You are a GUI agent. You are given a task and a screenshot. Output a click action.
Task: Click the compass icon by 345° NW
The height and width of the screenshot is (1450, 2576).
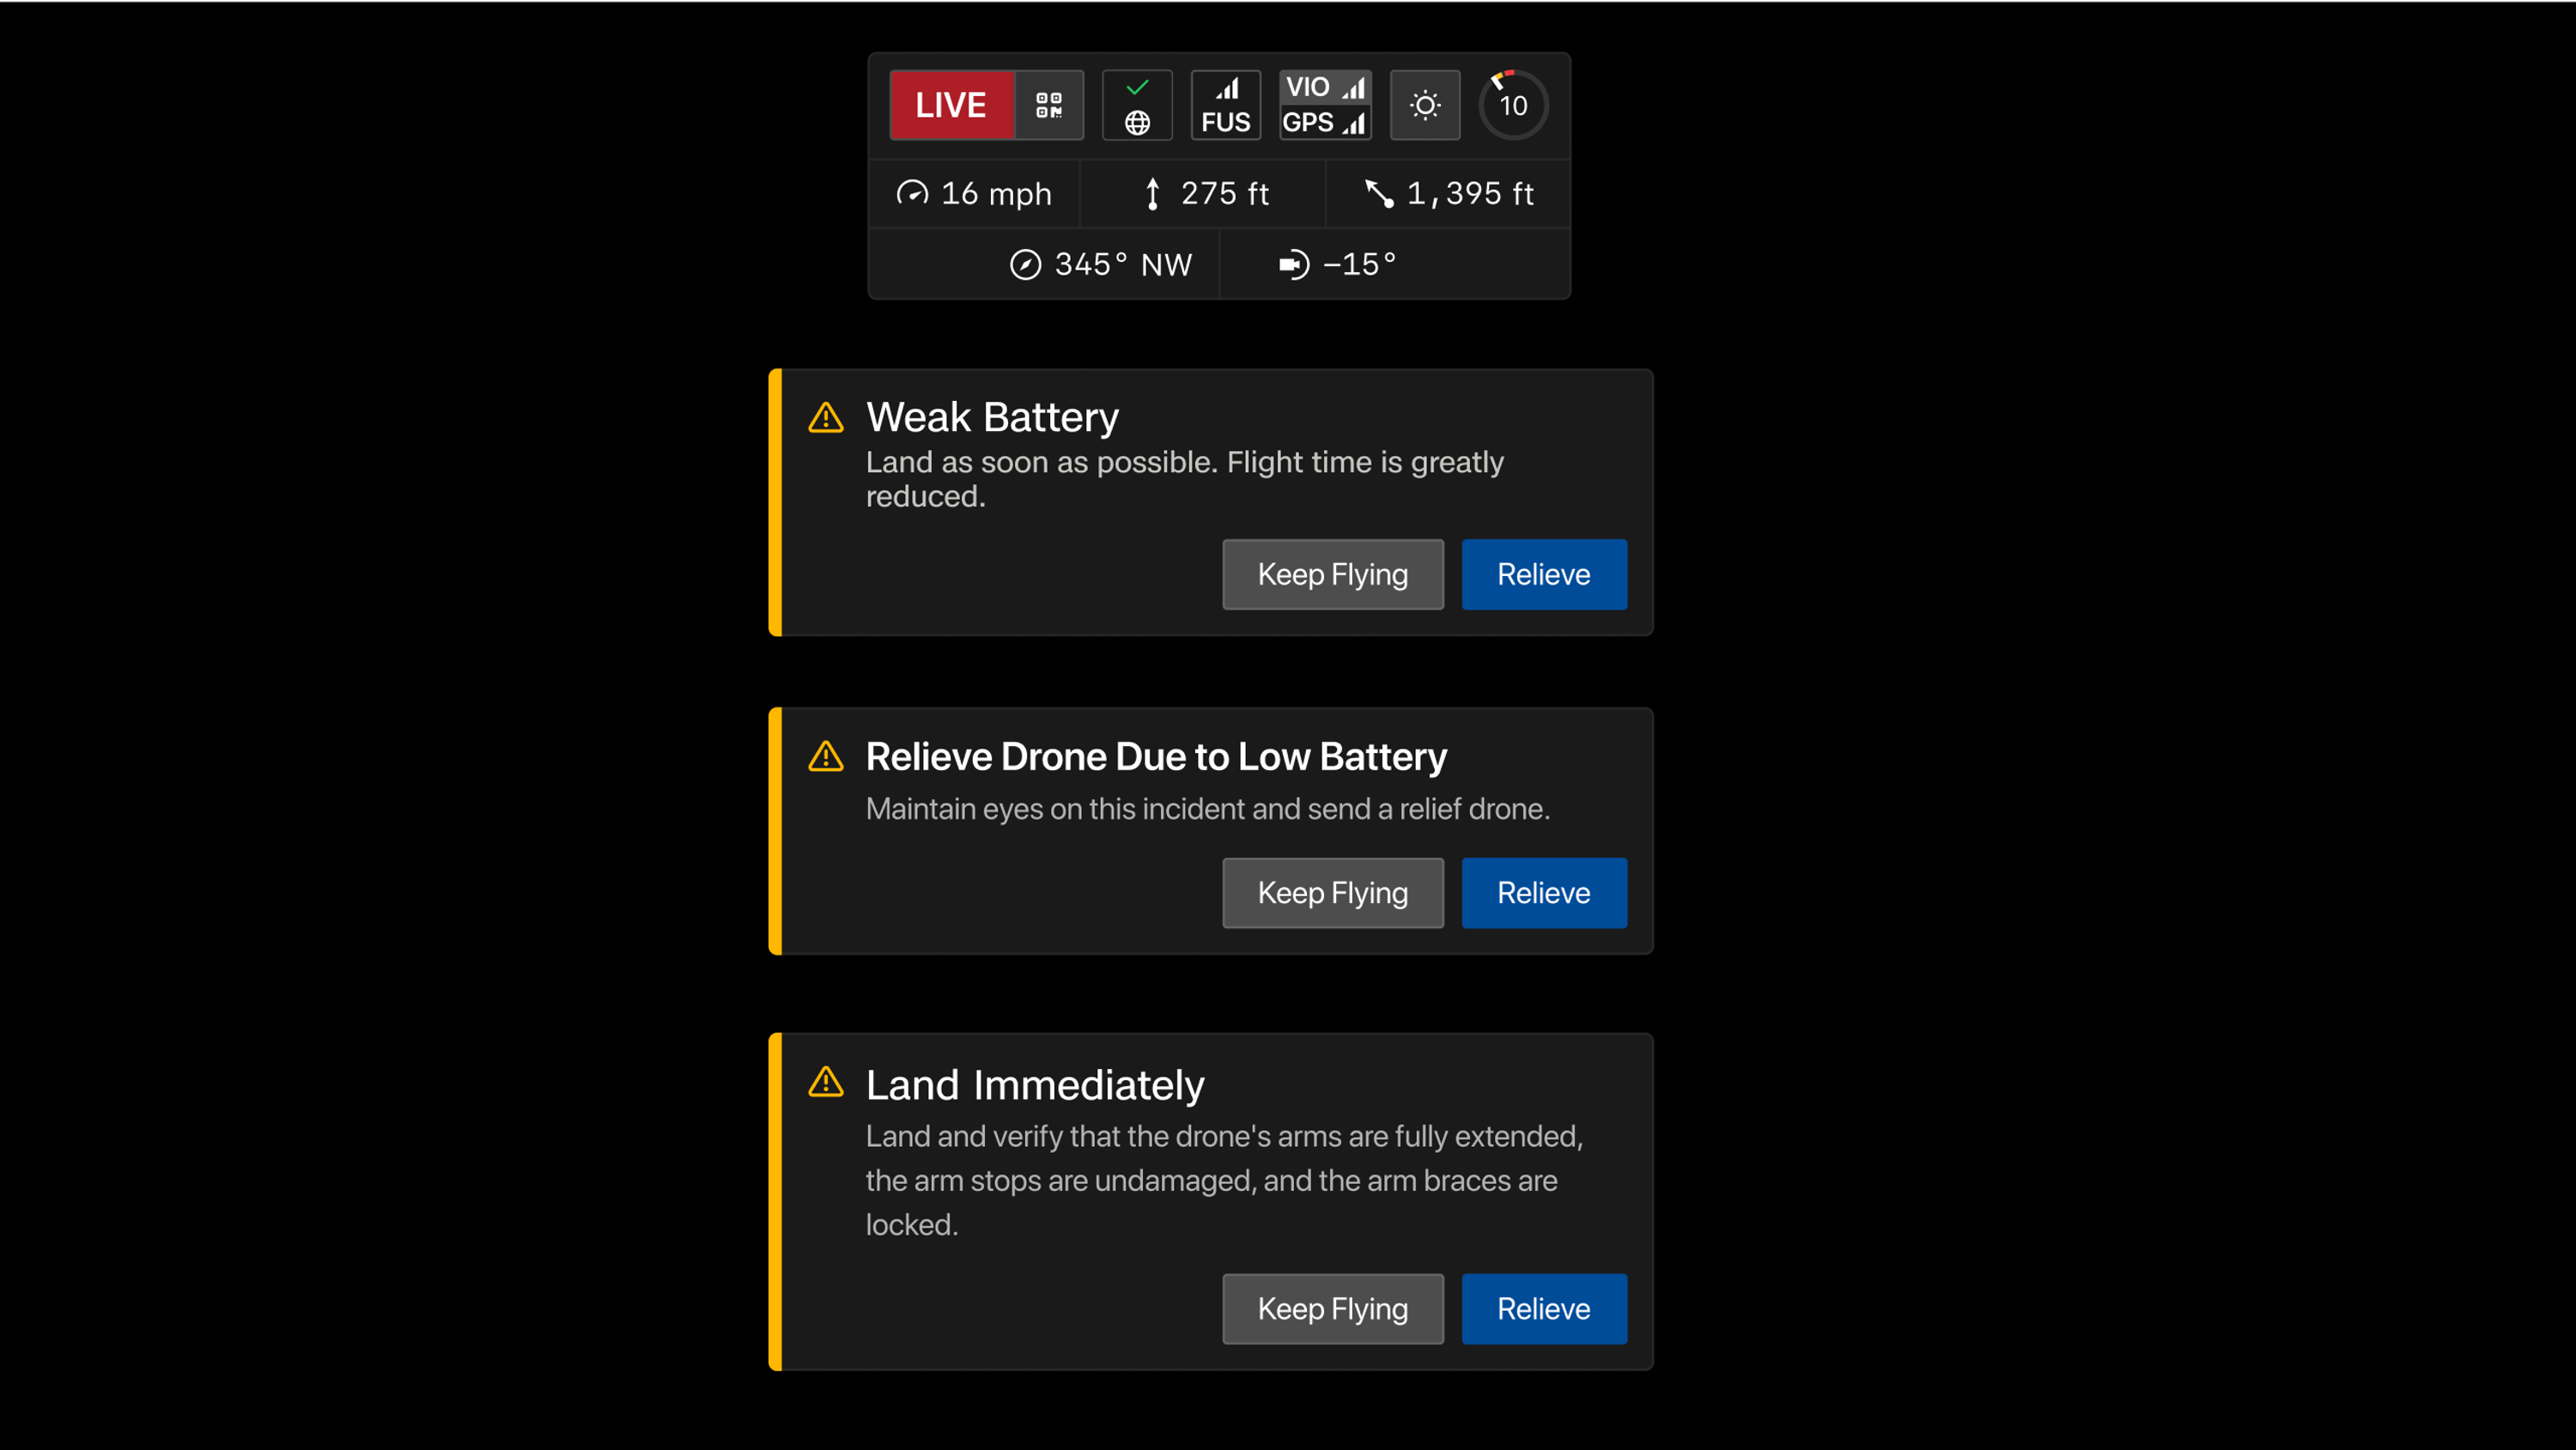tap(1025, 264)
